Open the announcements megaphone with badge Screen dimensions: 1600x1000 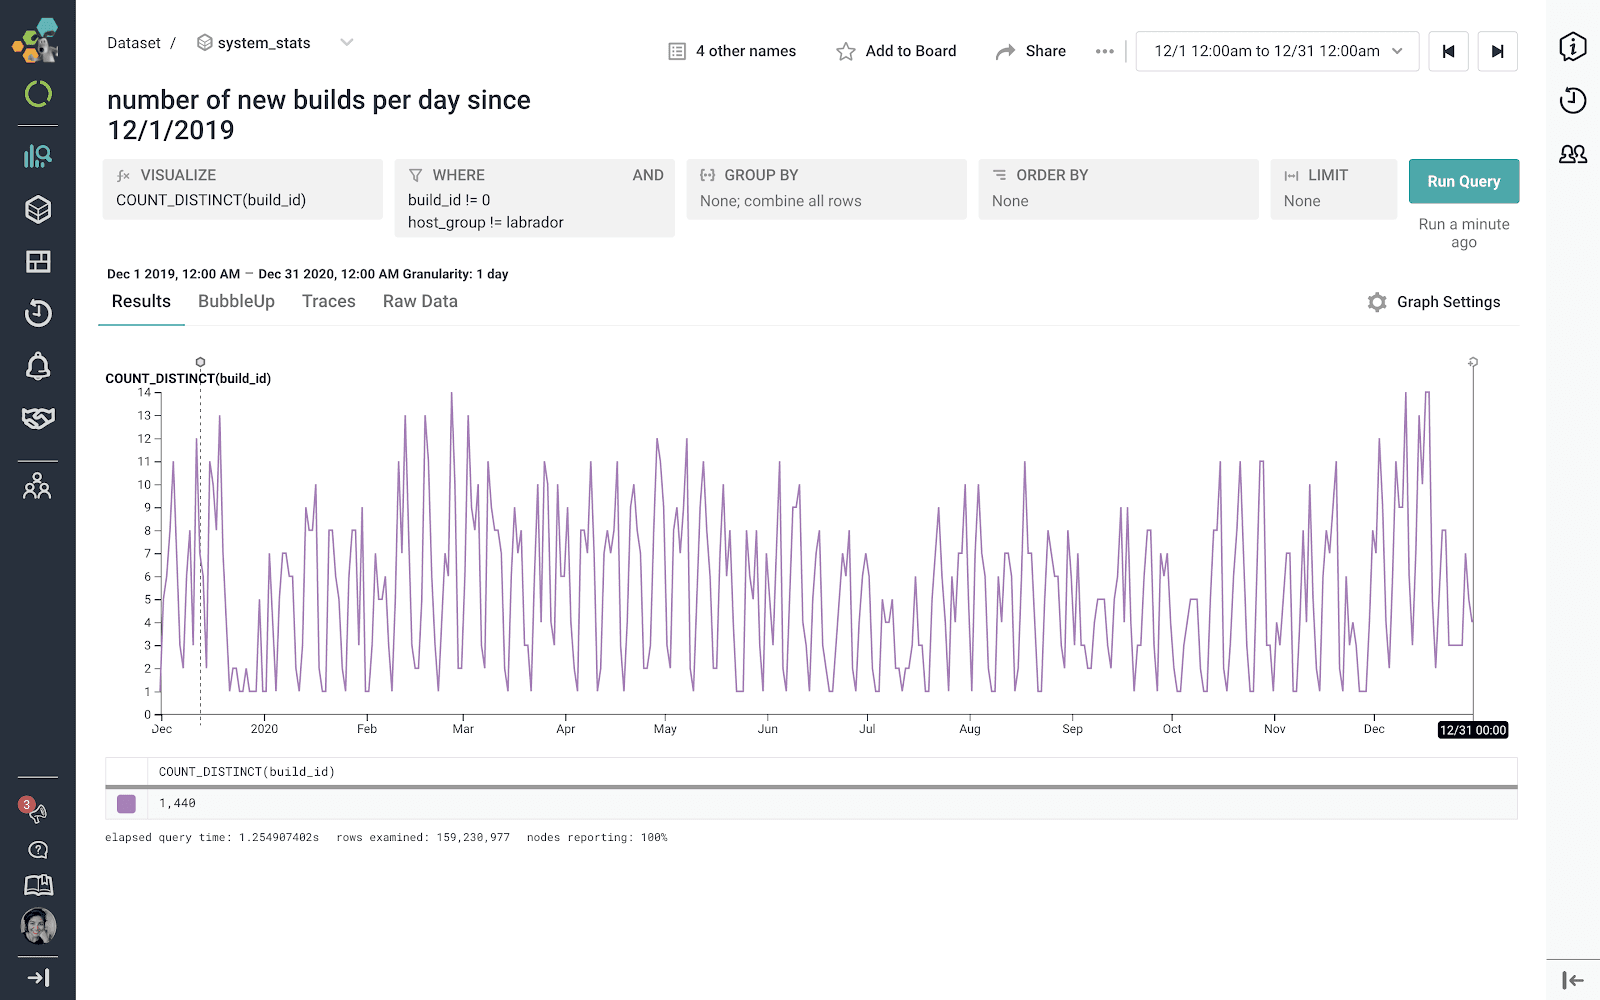pos(36,811)
